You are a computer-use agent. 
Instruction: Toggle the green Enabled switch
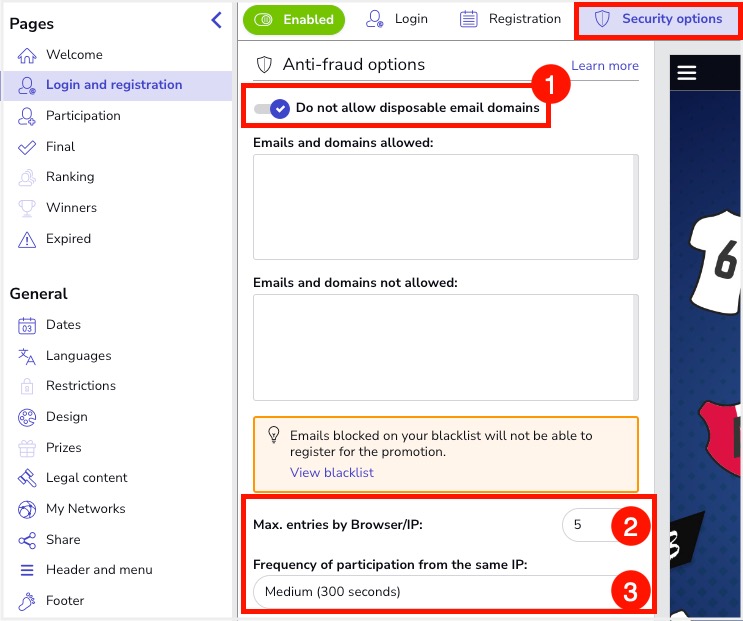click(294, 20)
